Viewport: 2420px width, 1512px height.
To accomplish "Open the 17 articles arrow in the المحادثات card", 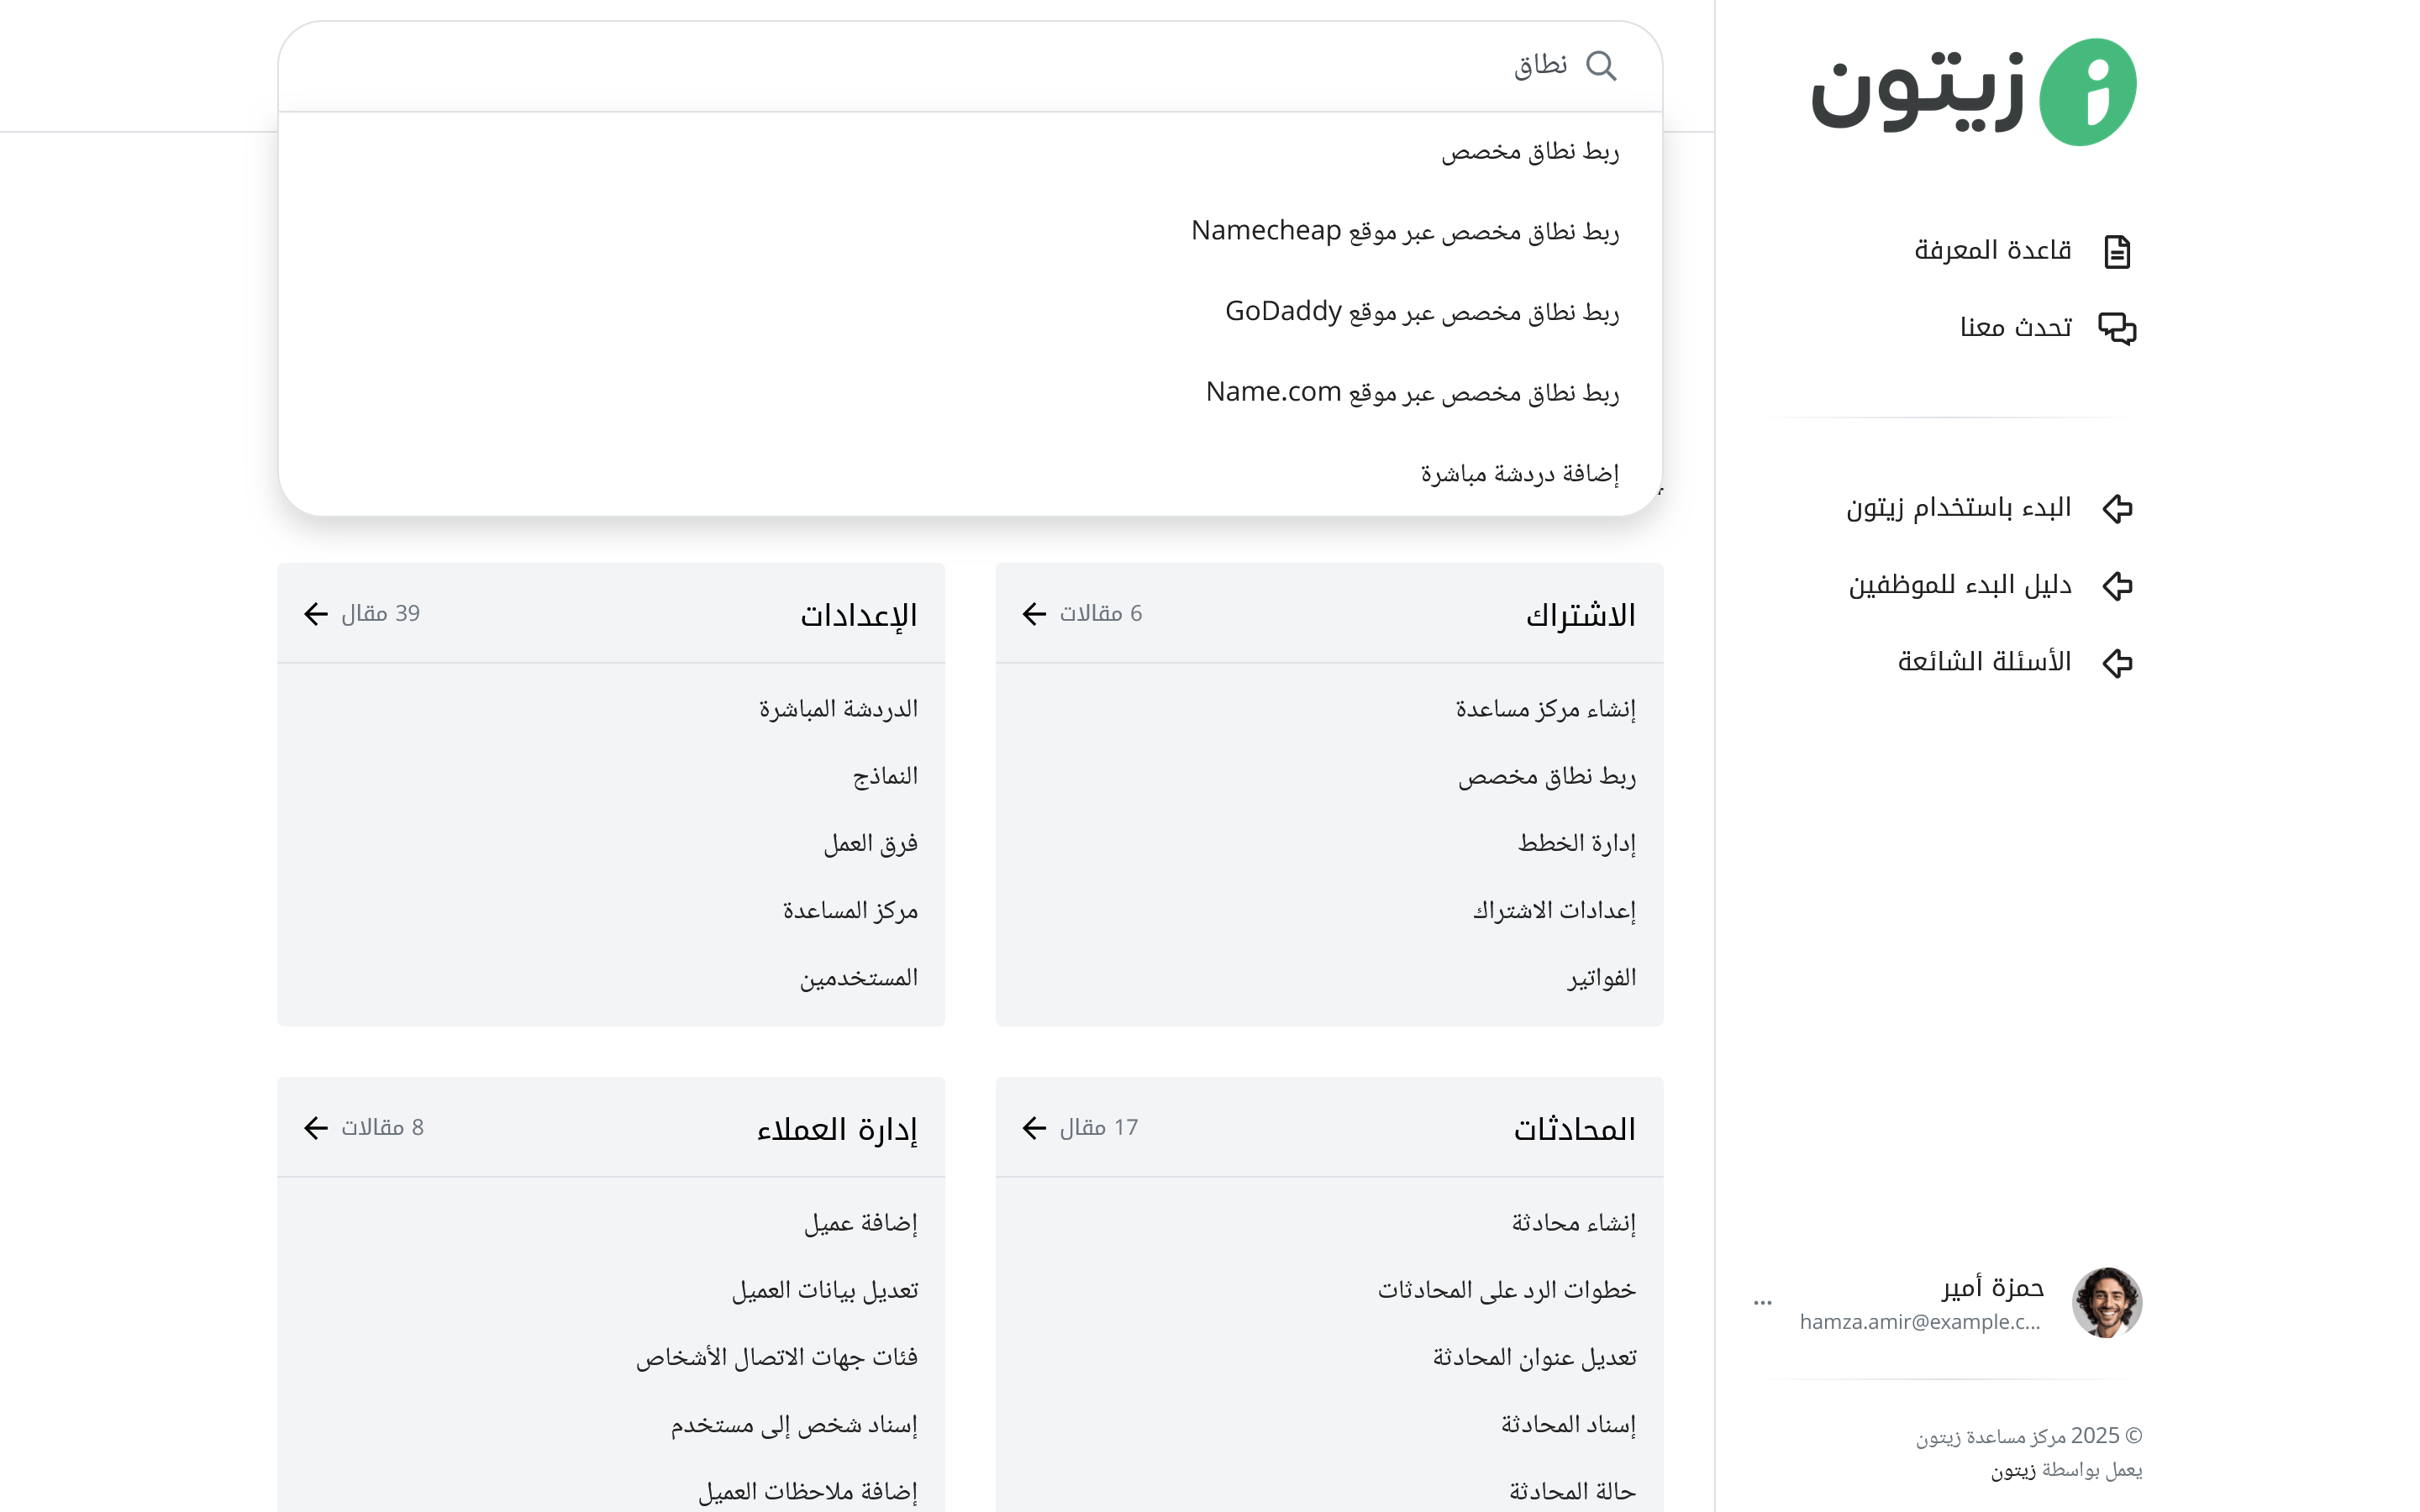I will [x=1034, y=1128].
